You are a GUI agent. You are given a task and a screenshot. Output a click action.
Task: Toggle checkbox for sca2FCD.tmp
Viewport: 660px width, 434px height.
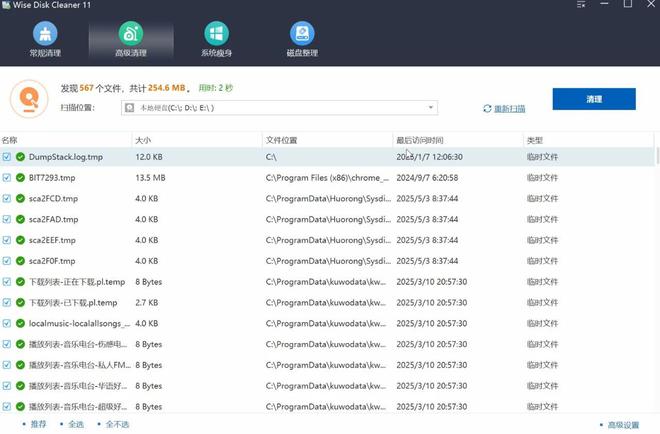point(7,199)
